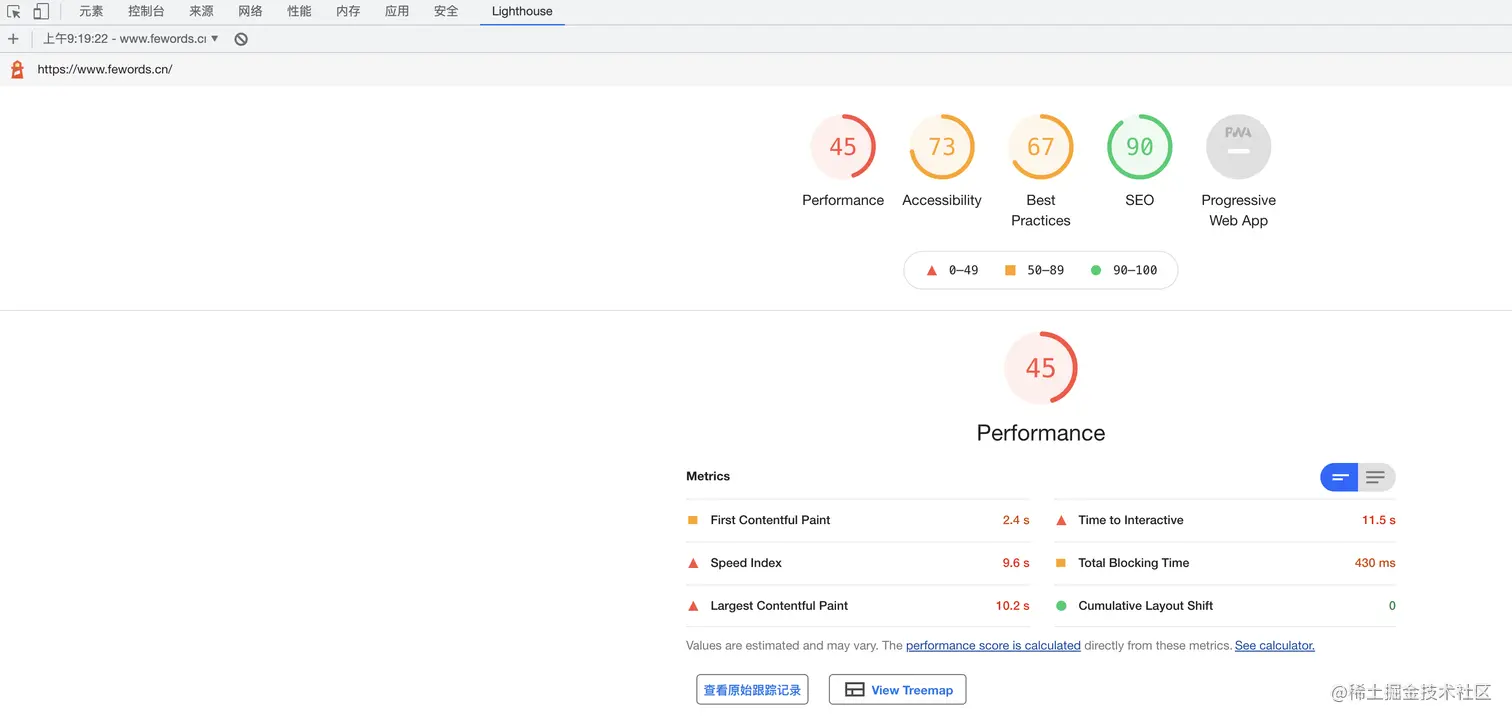
Task: Click the red triangle beside Speed Index
Action: tap(693, 563)
